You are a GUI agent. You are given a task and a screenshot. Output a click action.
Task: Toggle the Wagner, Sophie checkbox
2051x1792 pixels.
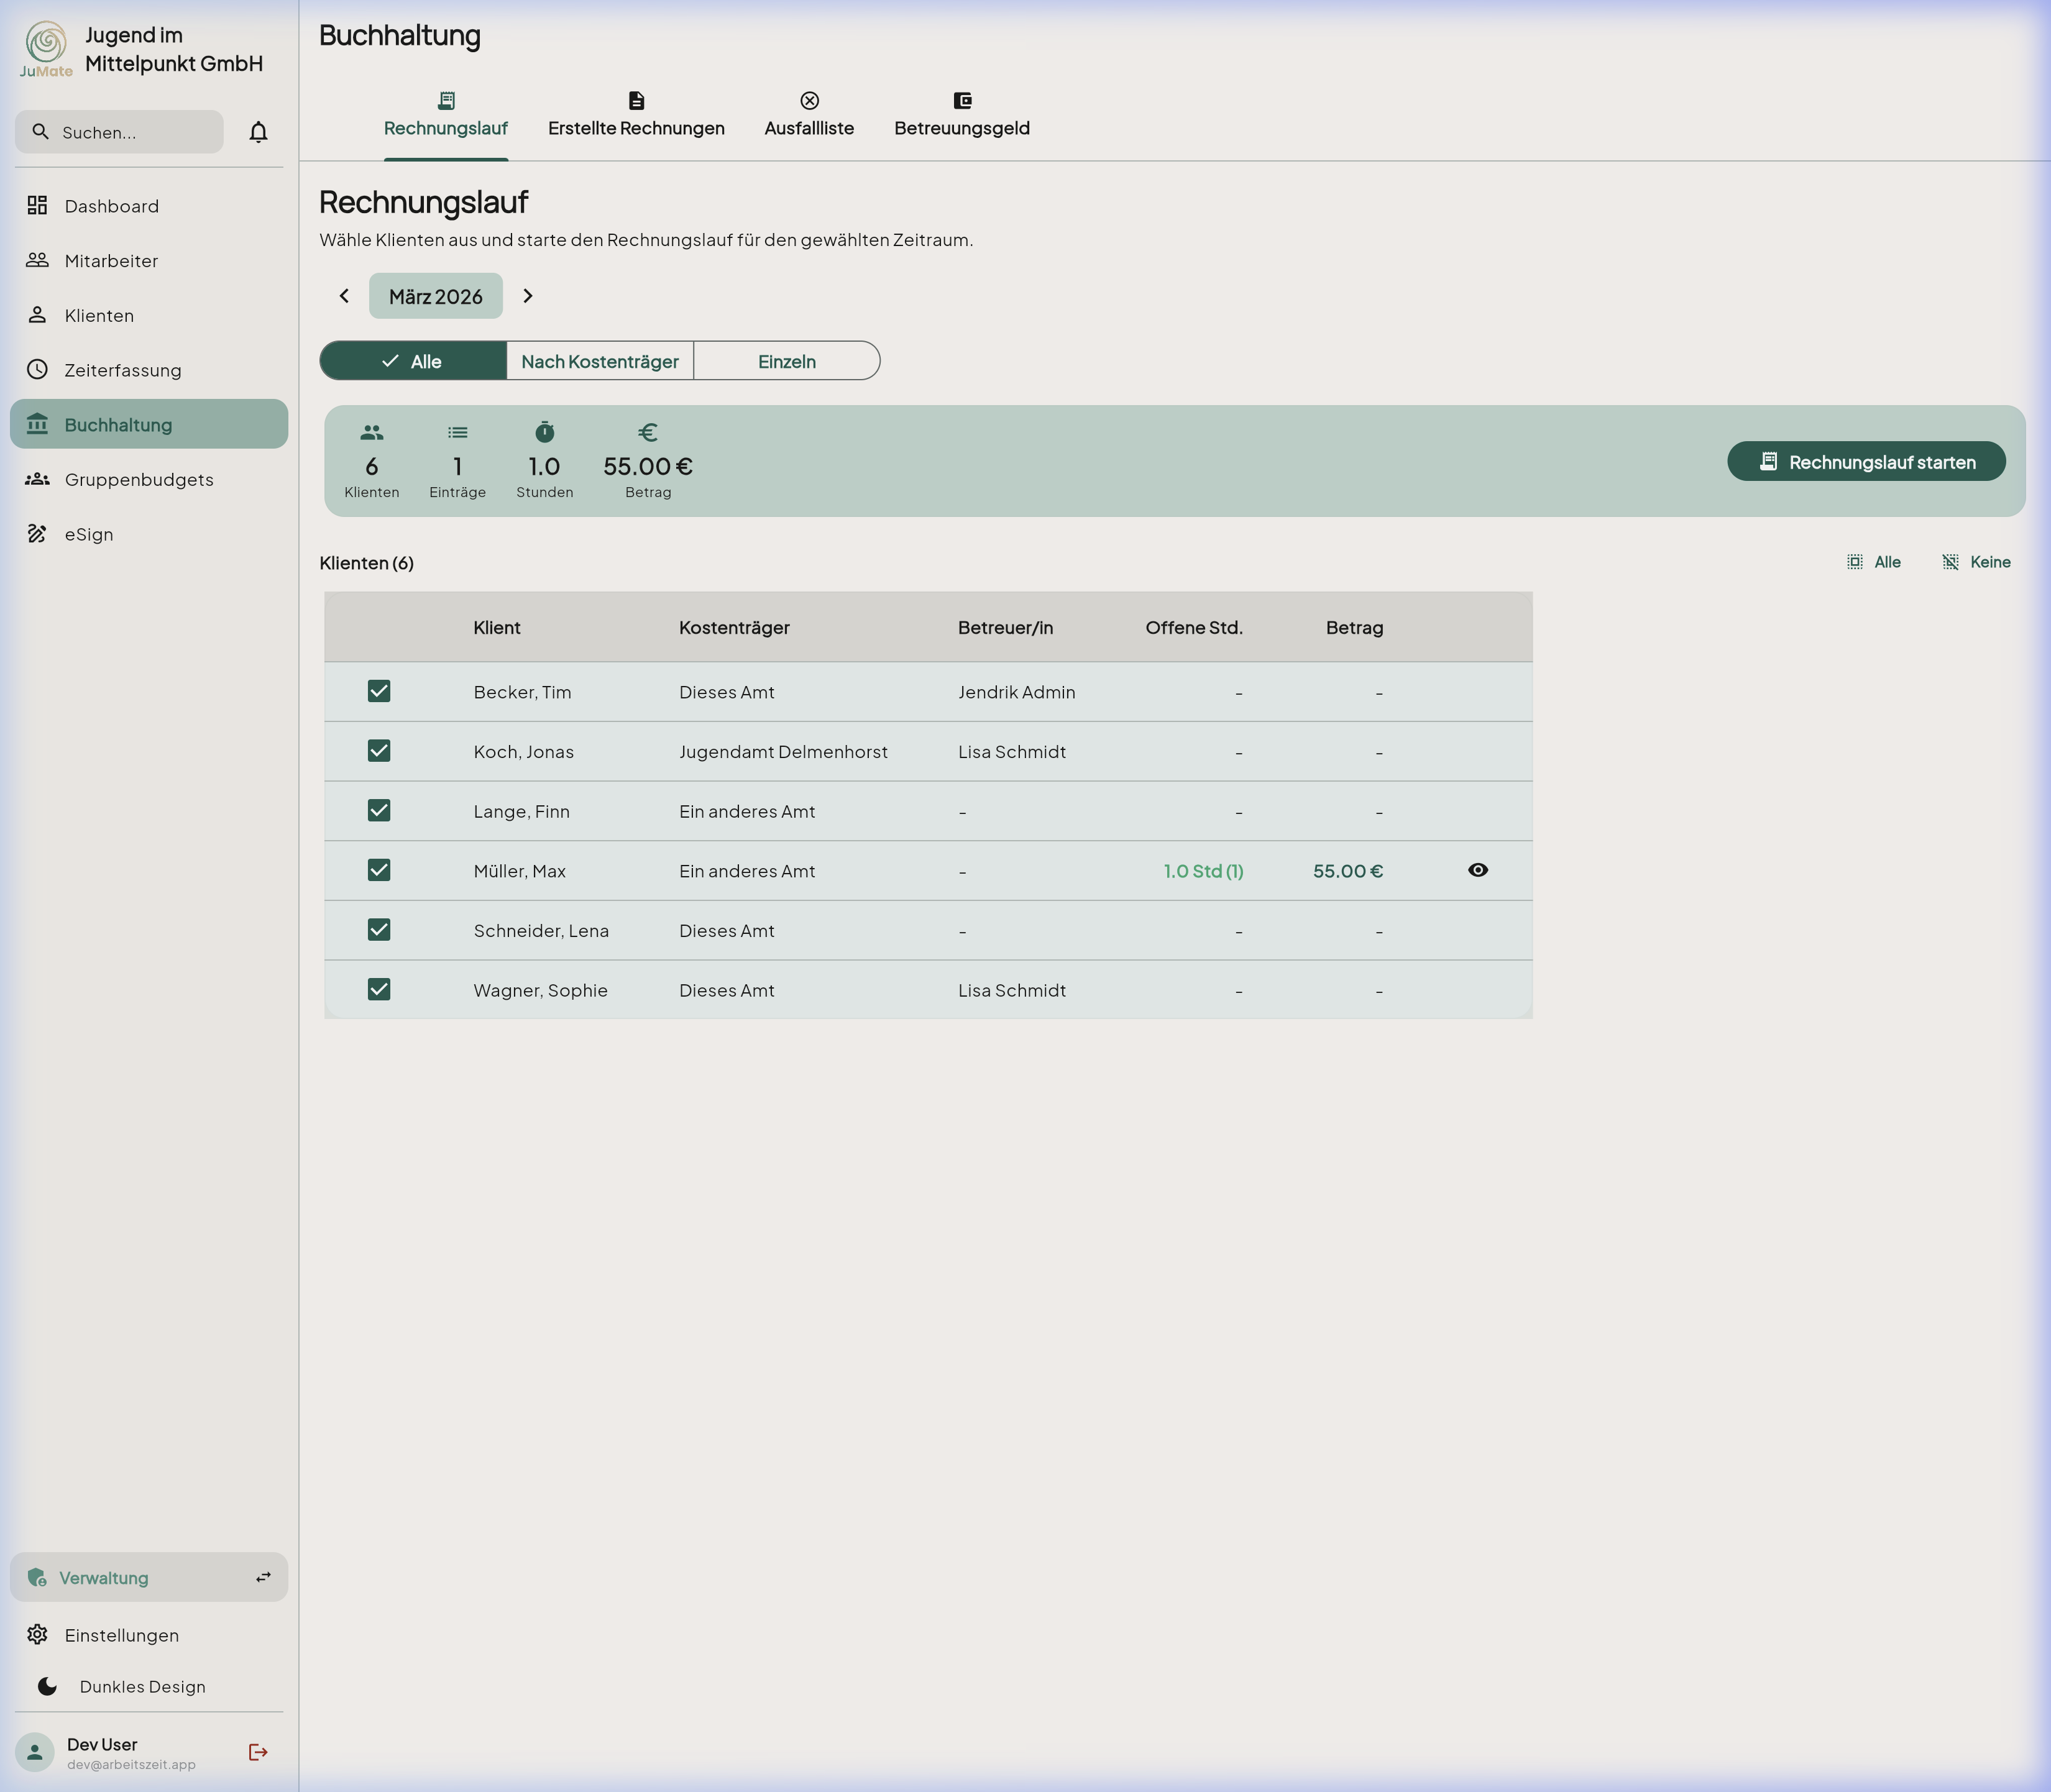pos(379,989)
